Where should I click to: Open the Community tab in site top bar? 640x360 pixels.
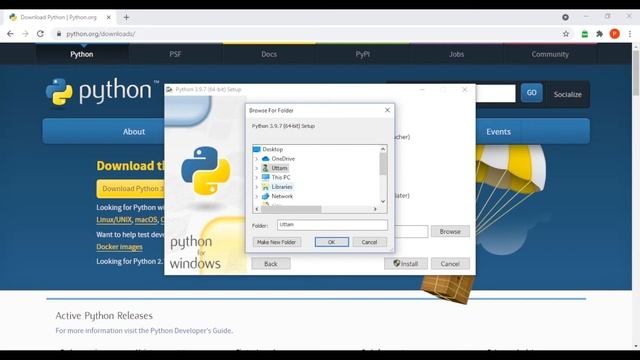click(x=550, y=54)
